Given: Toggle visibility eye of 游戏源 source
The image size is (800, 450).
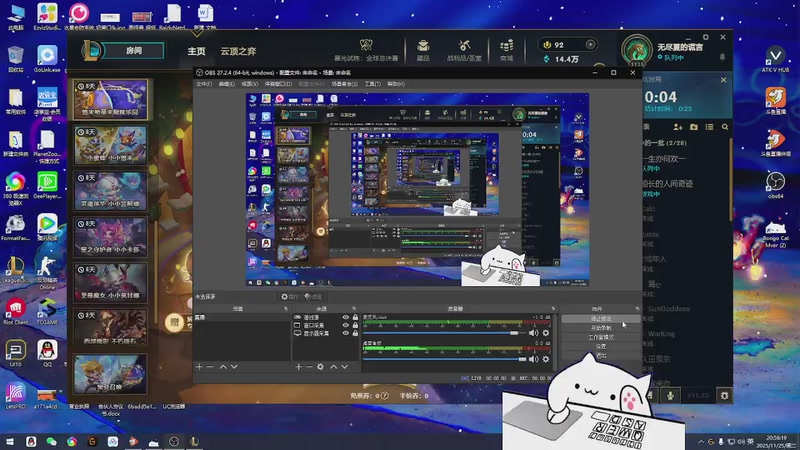Looking at the screenshot, I should tap(346, 317).
